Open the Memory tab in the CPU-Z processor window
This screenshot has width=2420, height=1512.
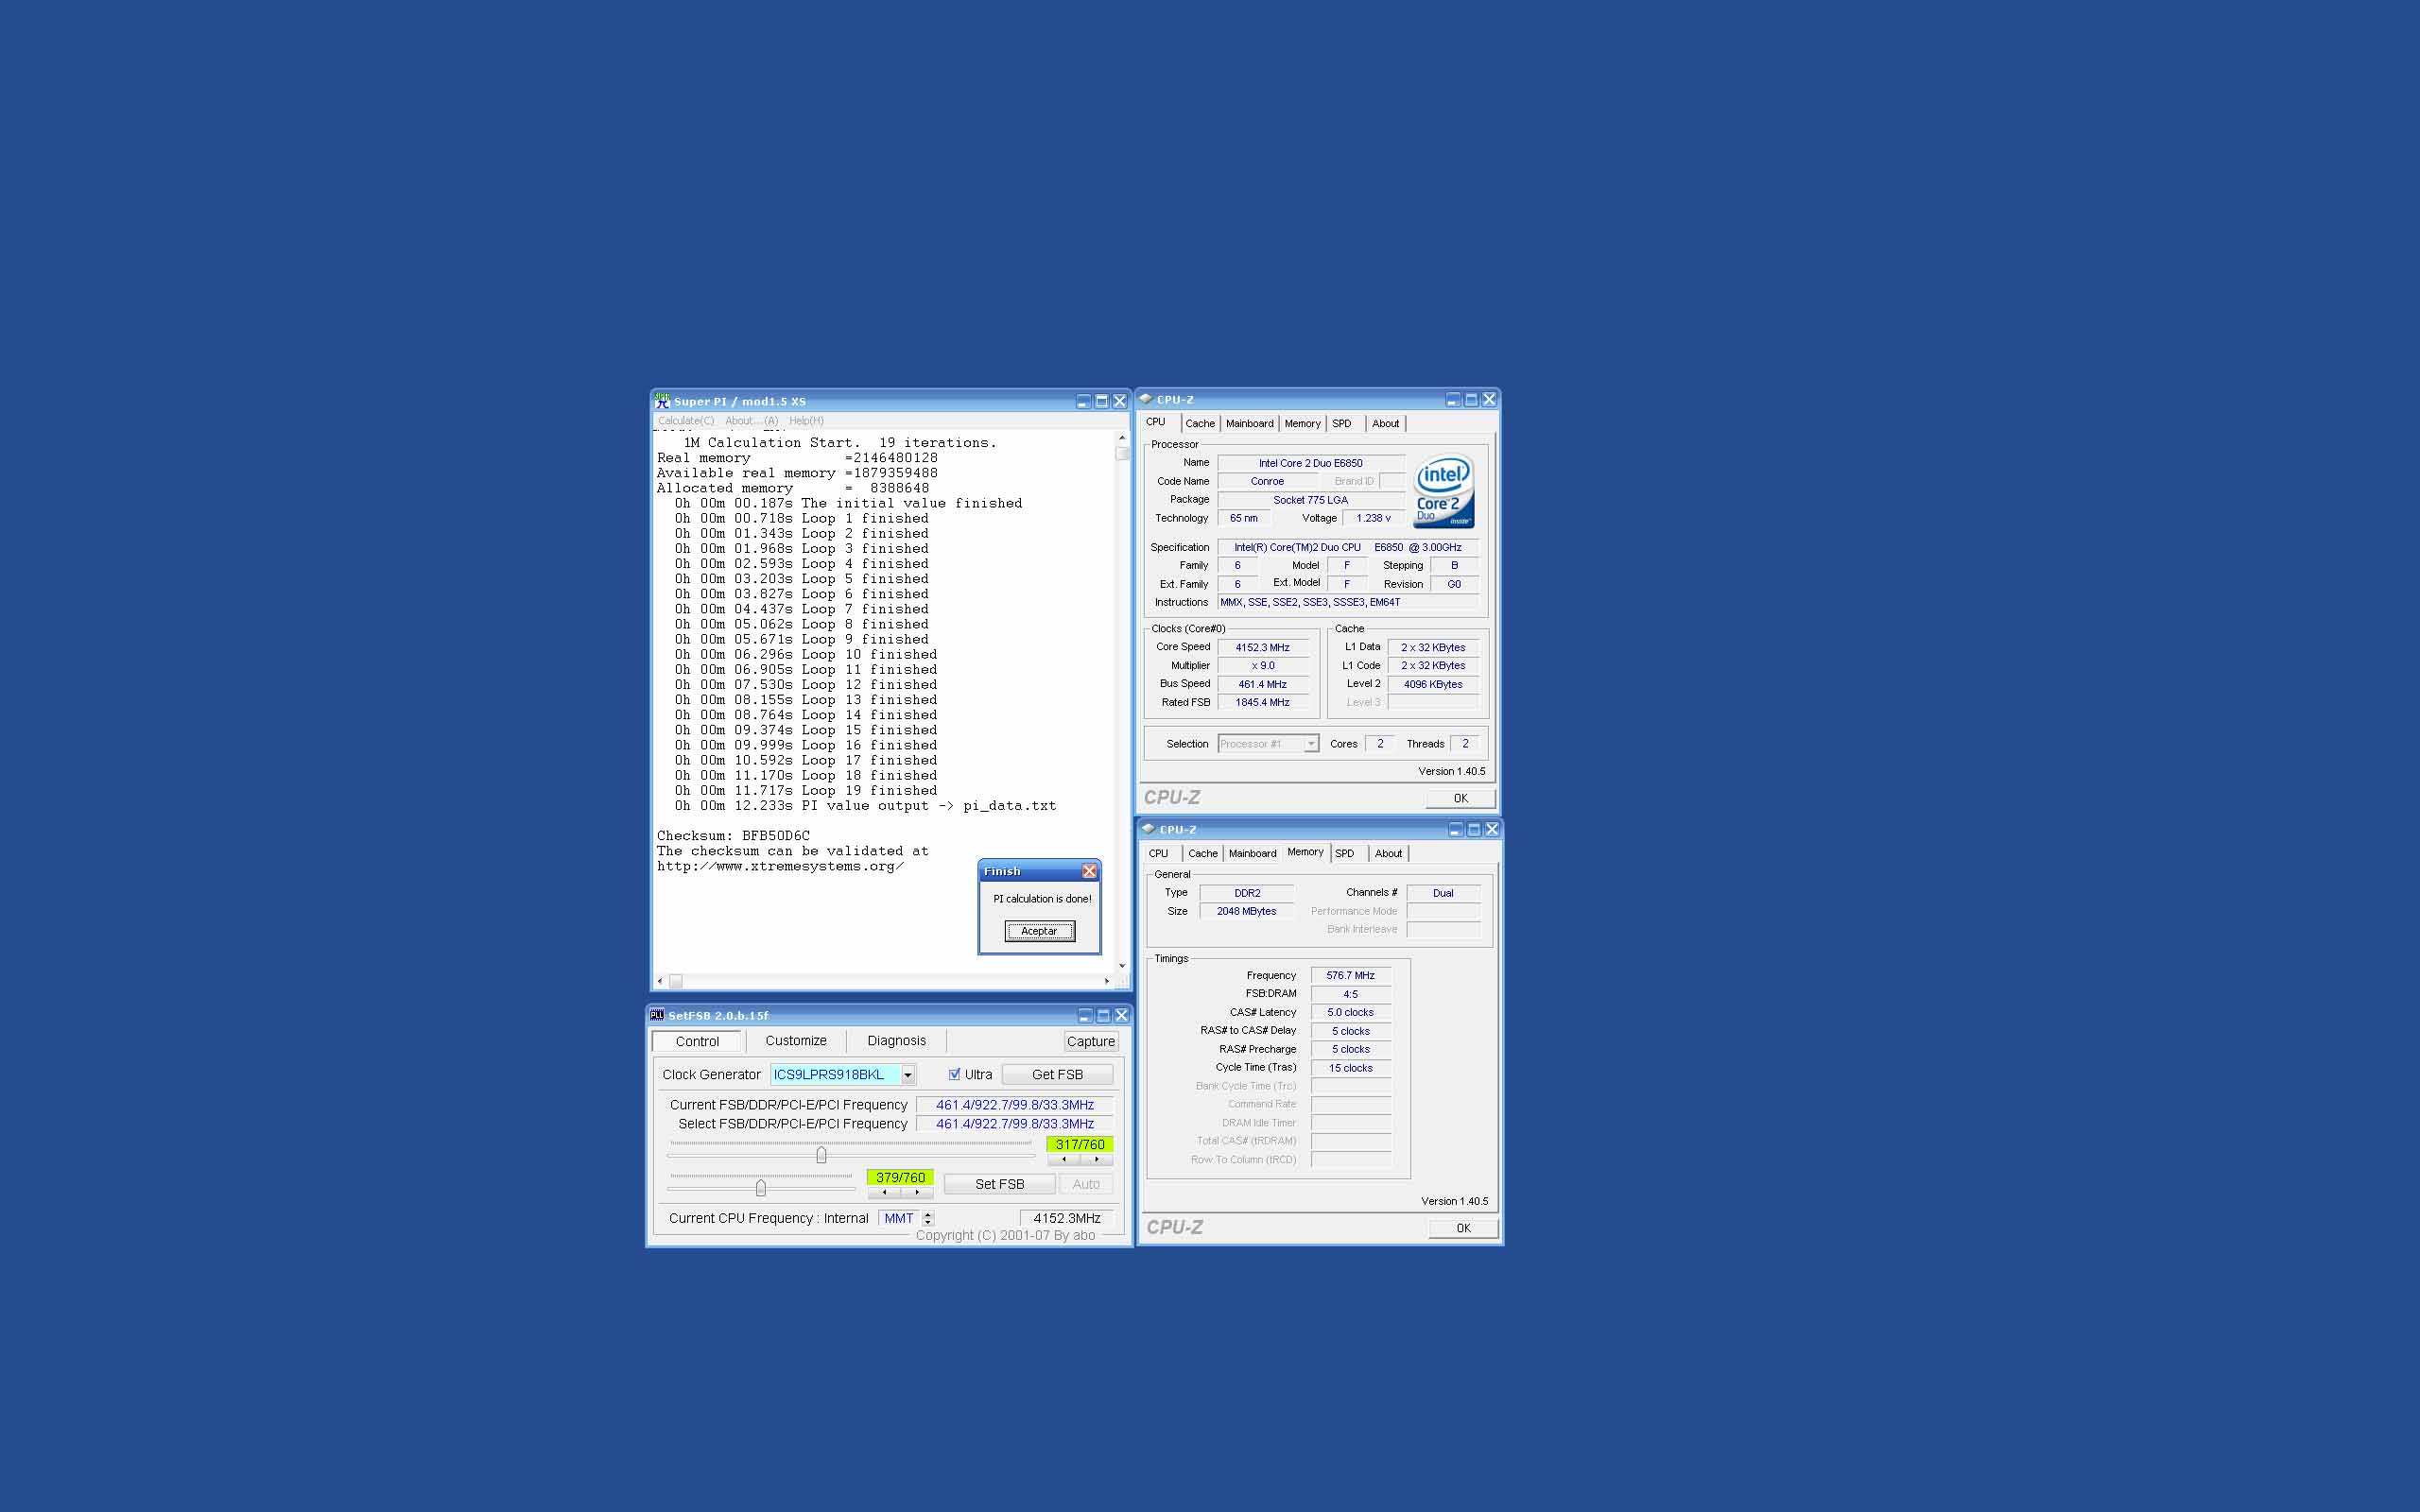1302,424
